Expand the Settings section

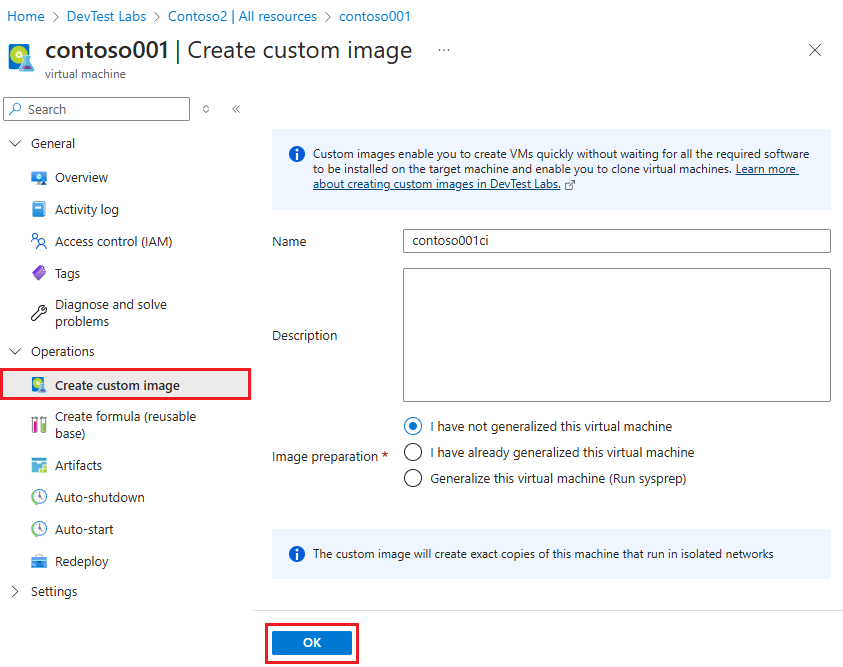coord(15,591)
